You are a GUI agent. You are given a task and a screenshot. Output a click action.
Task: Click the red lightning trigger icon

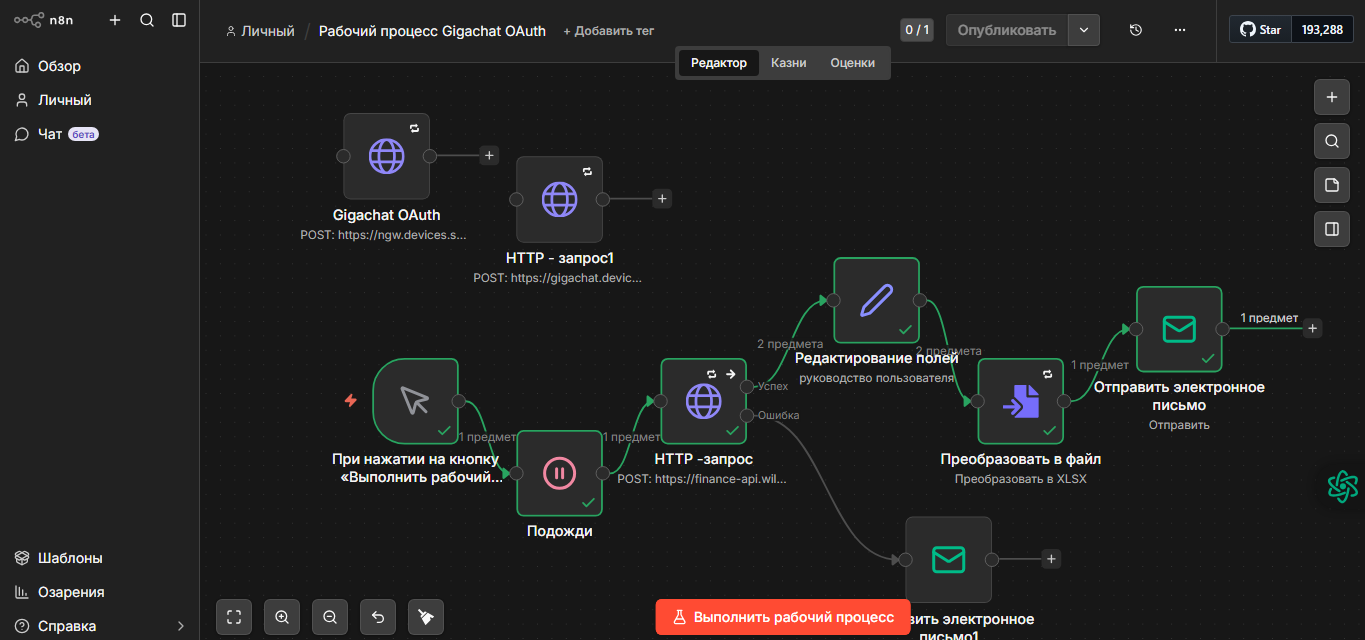[351, 400]
